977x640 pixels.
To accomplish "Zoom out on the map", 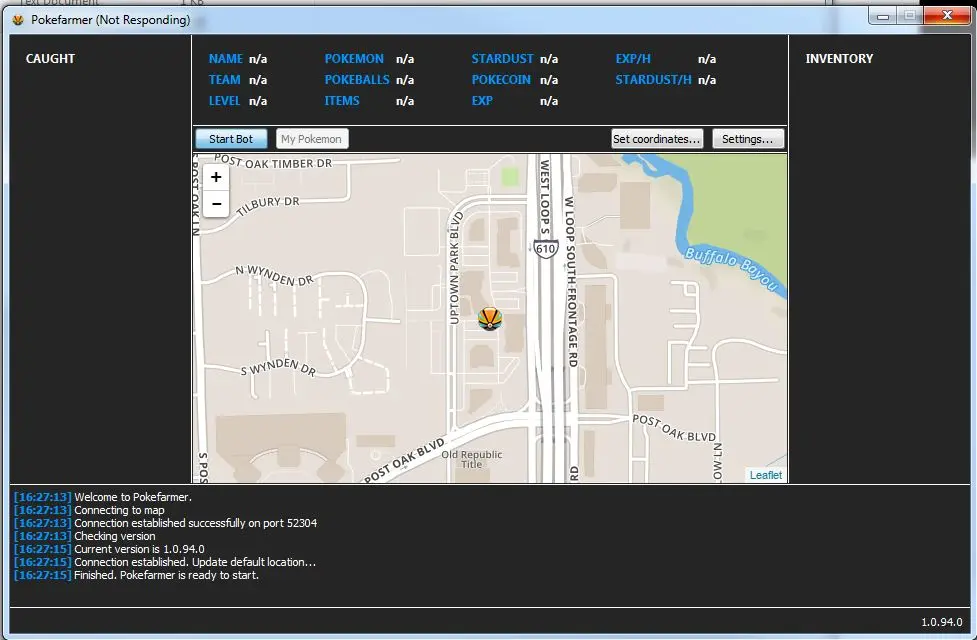I will [216, 204].
